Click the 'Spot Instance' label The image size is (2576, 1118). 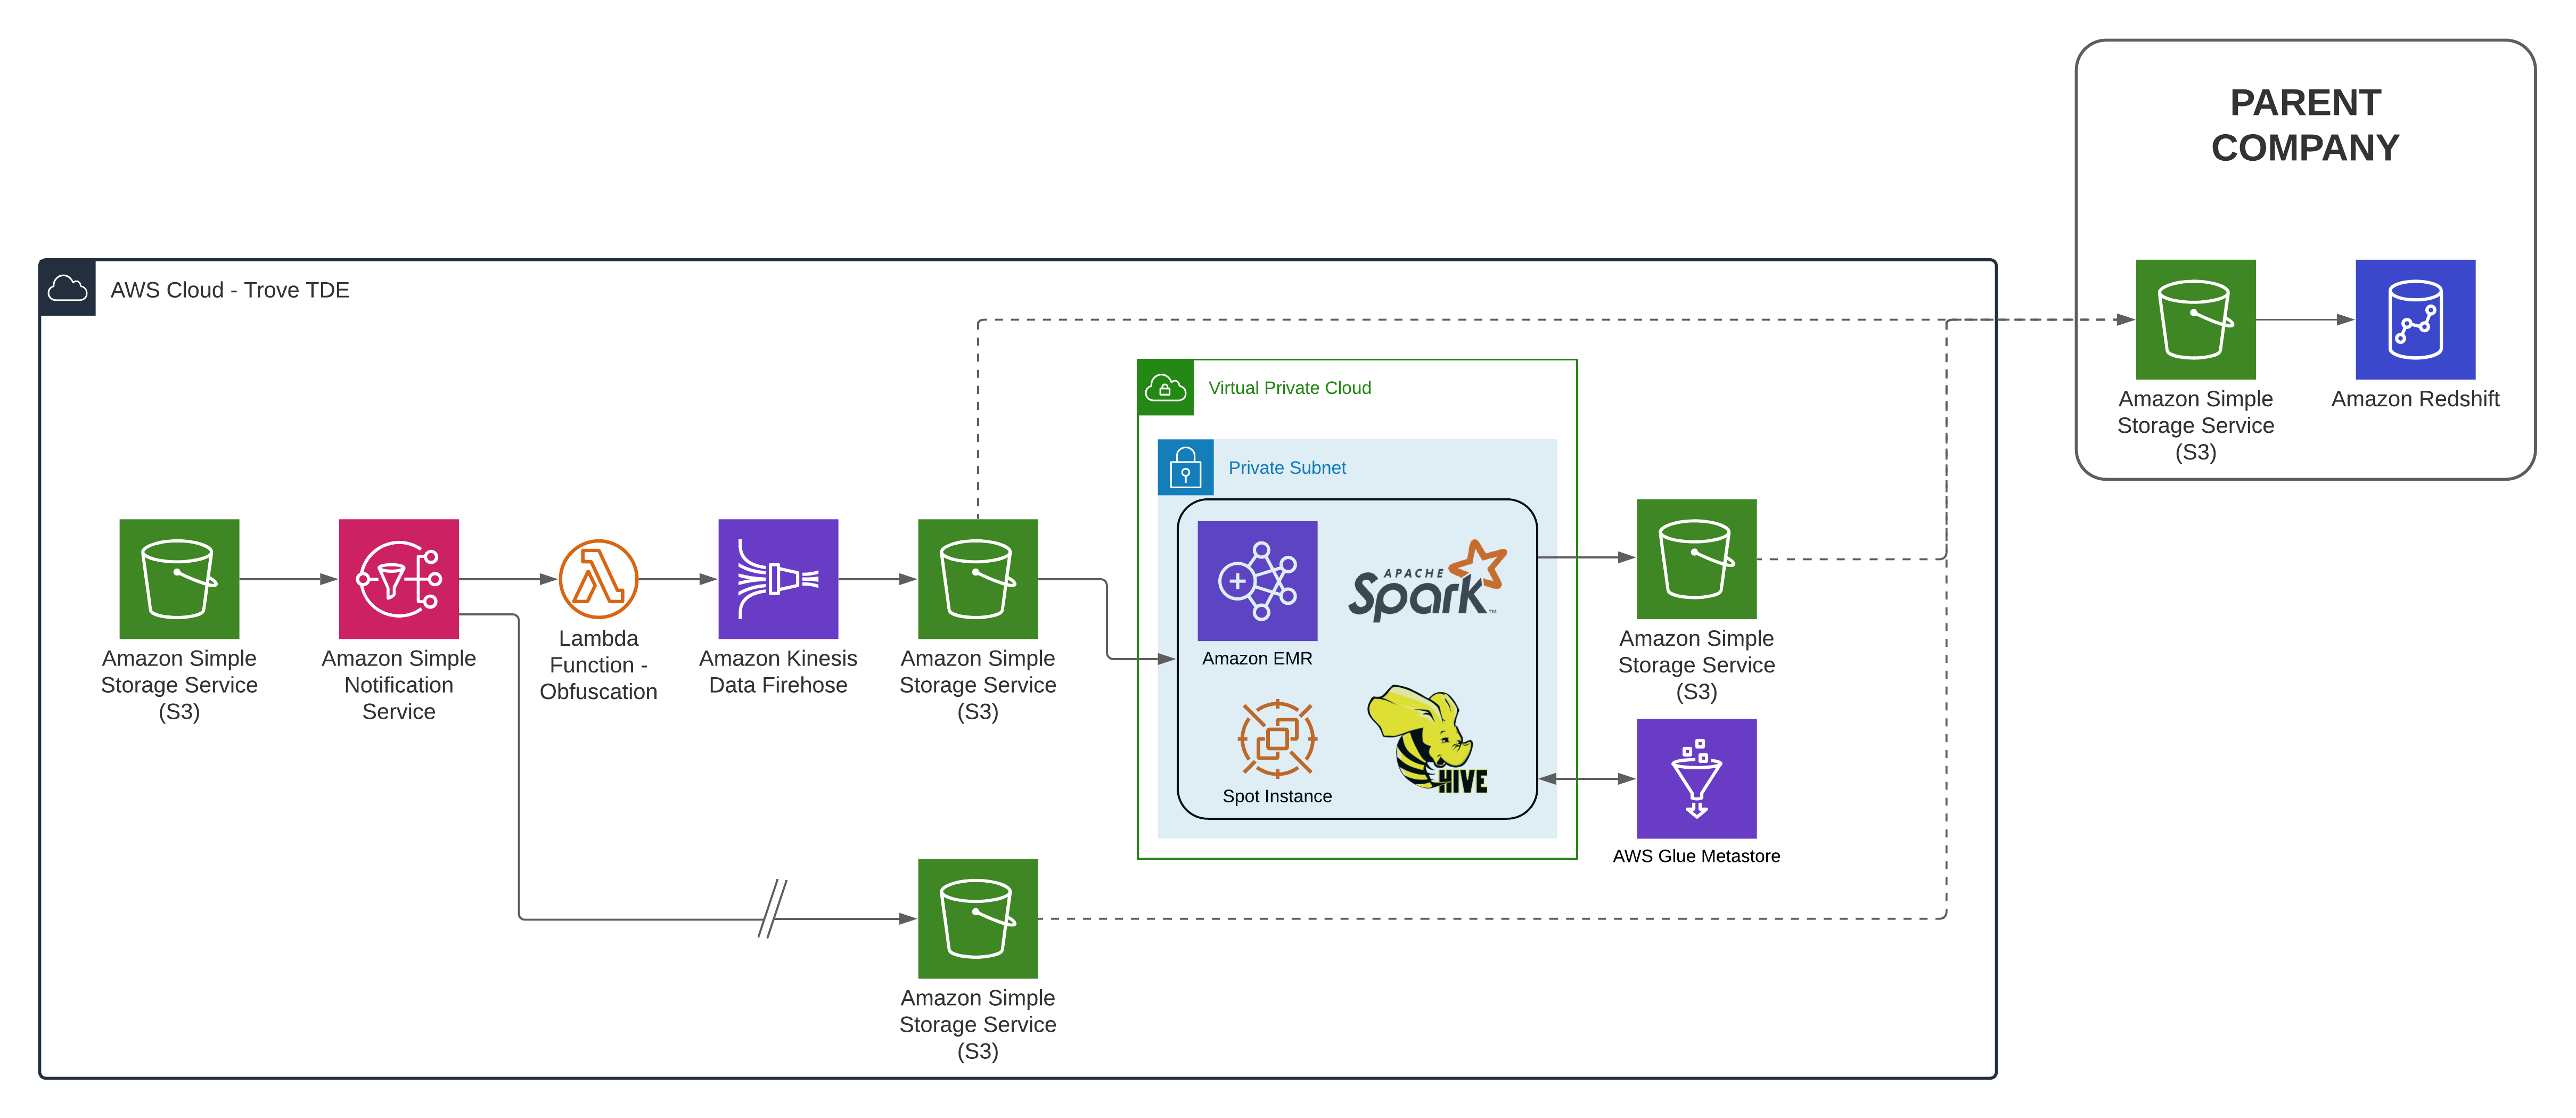1277,796
